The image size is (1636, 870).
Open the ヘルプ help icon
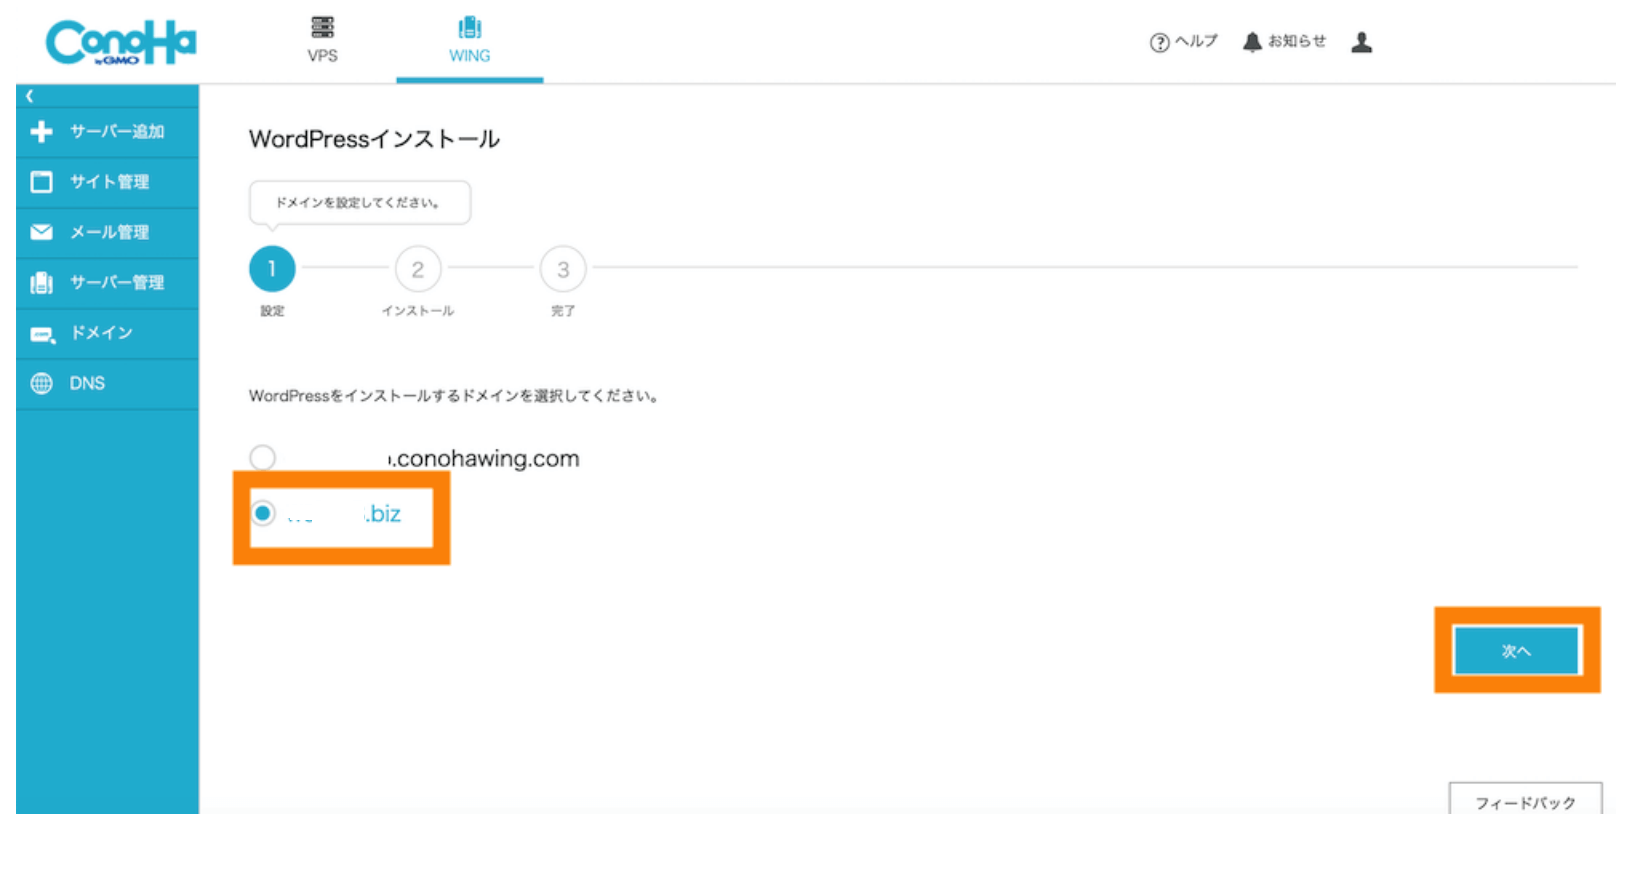point(1160,42)
